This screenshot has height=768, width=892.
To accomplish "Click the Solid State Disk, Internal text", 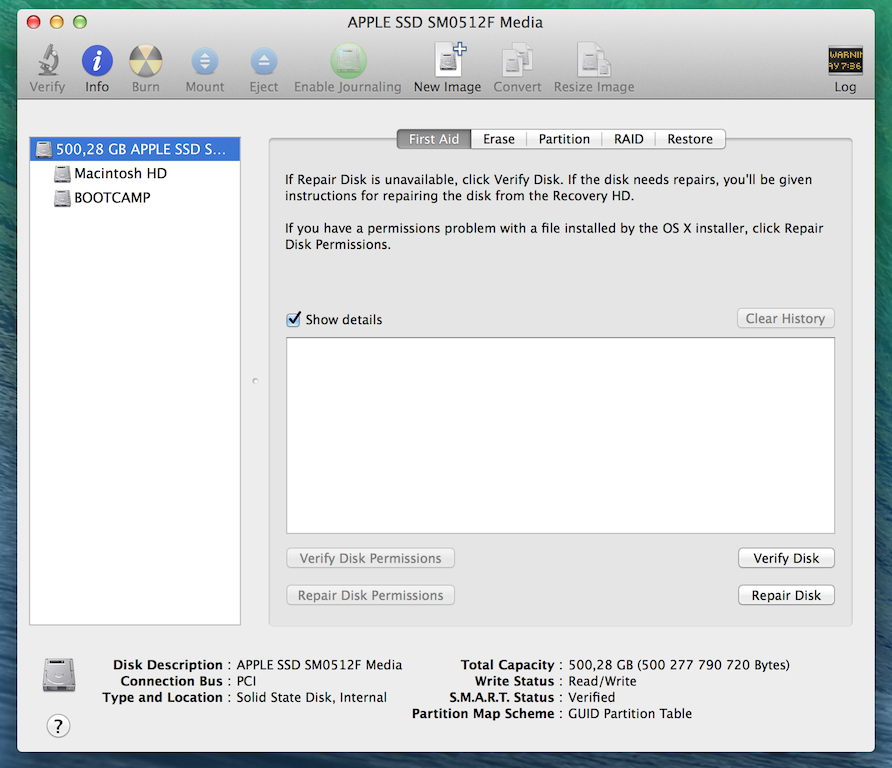I will pyautogui.click(x=312, y=697).
